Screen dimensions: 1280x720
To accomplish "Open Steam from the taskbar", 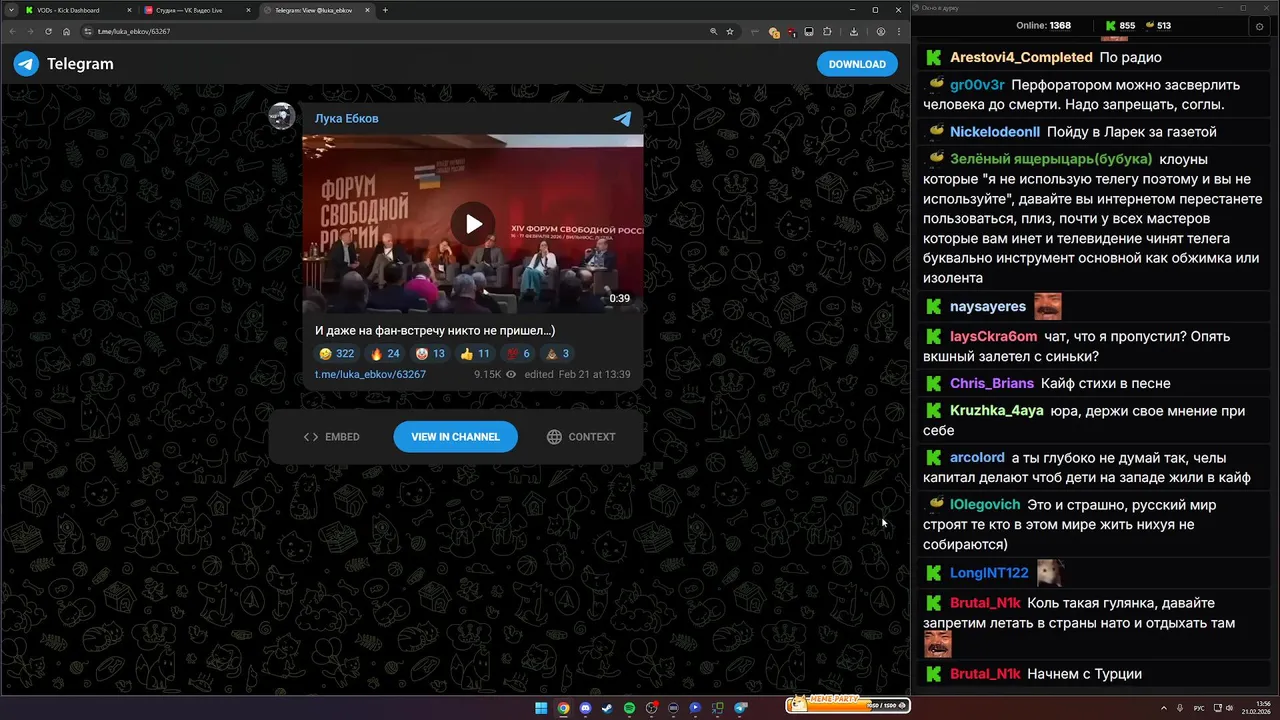I will click(607, 708).
